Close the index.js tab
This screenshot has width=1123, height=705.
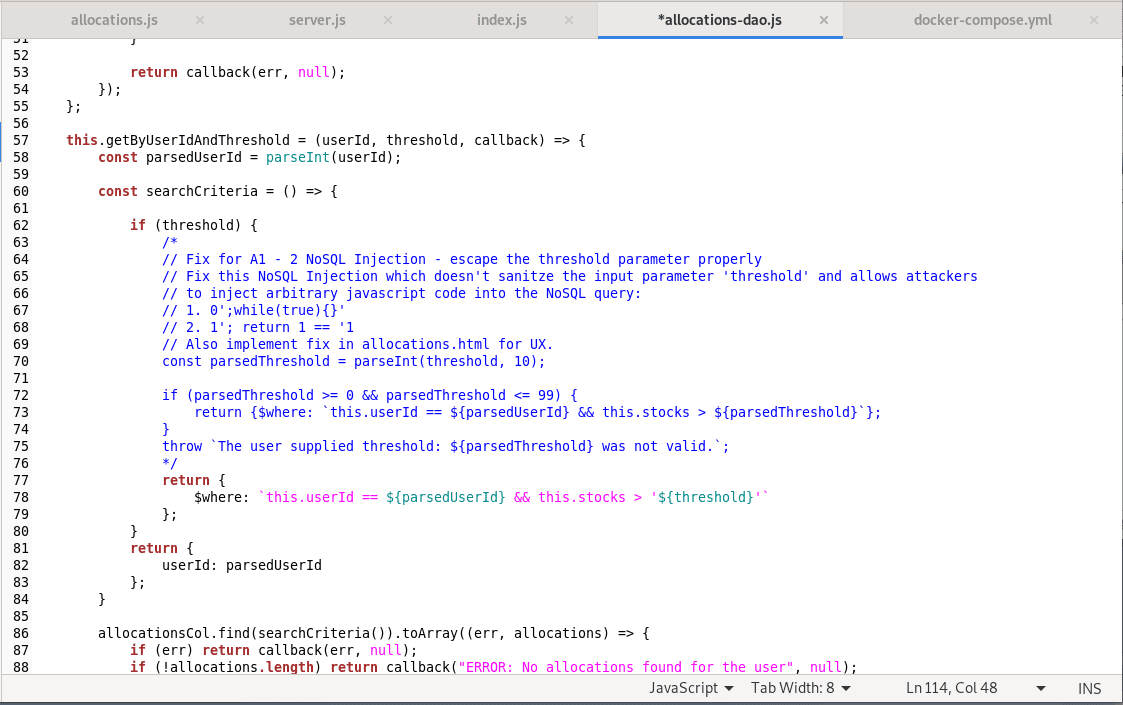[569, 19]
